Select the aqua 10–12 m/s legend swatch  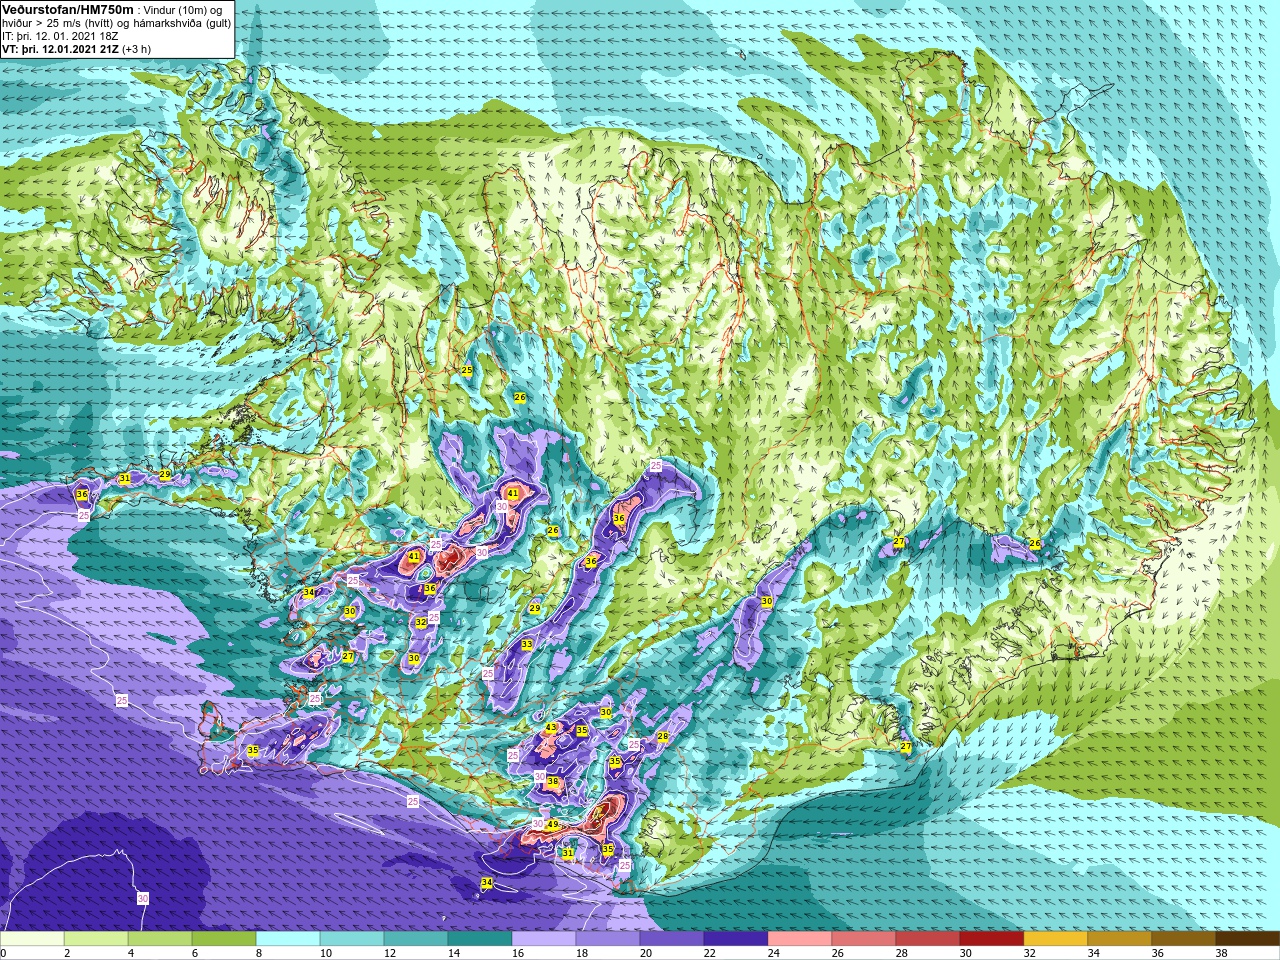(352, 939)
